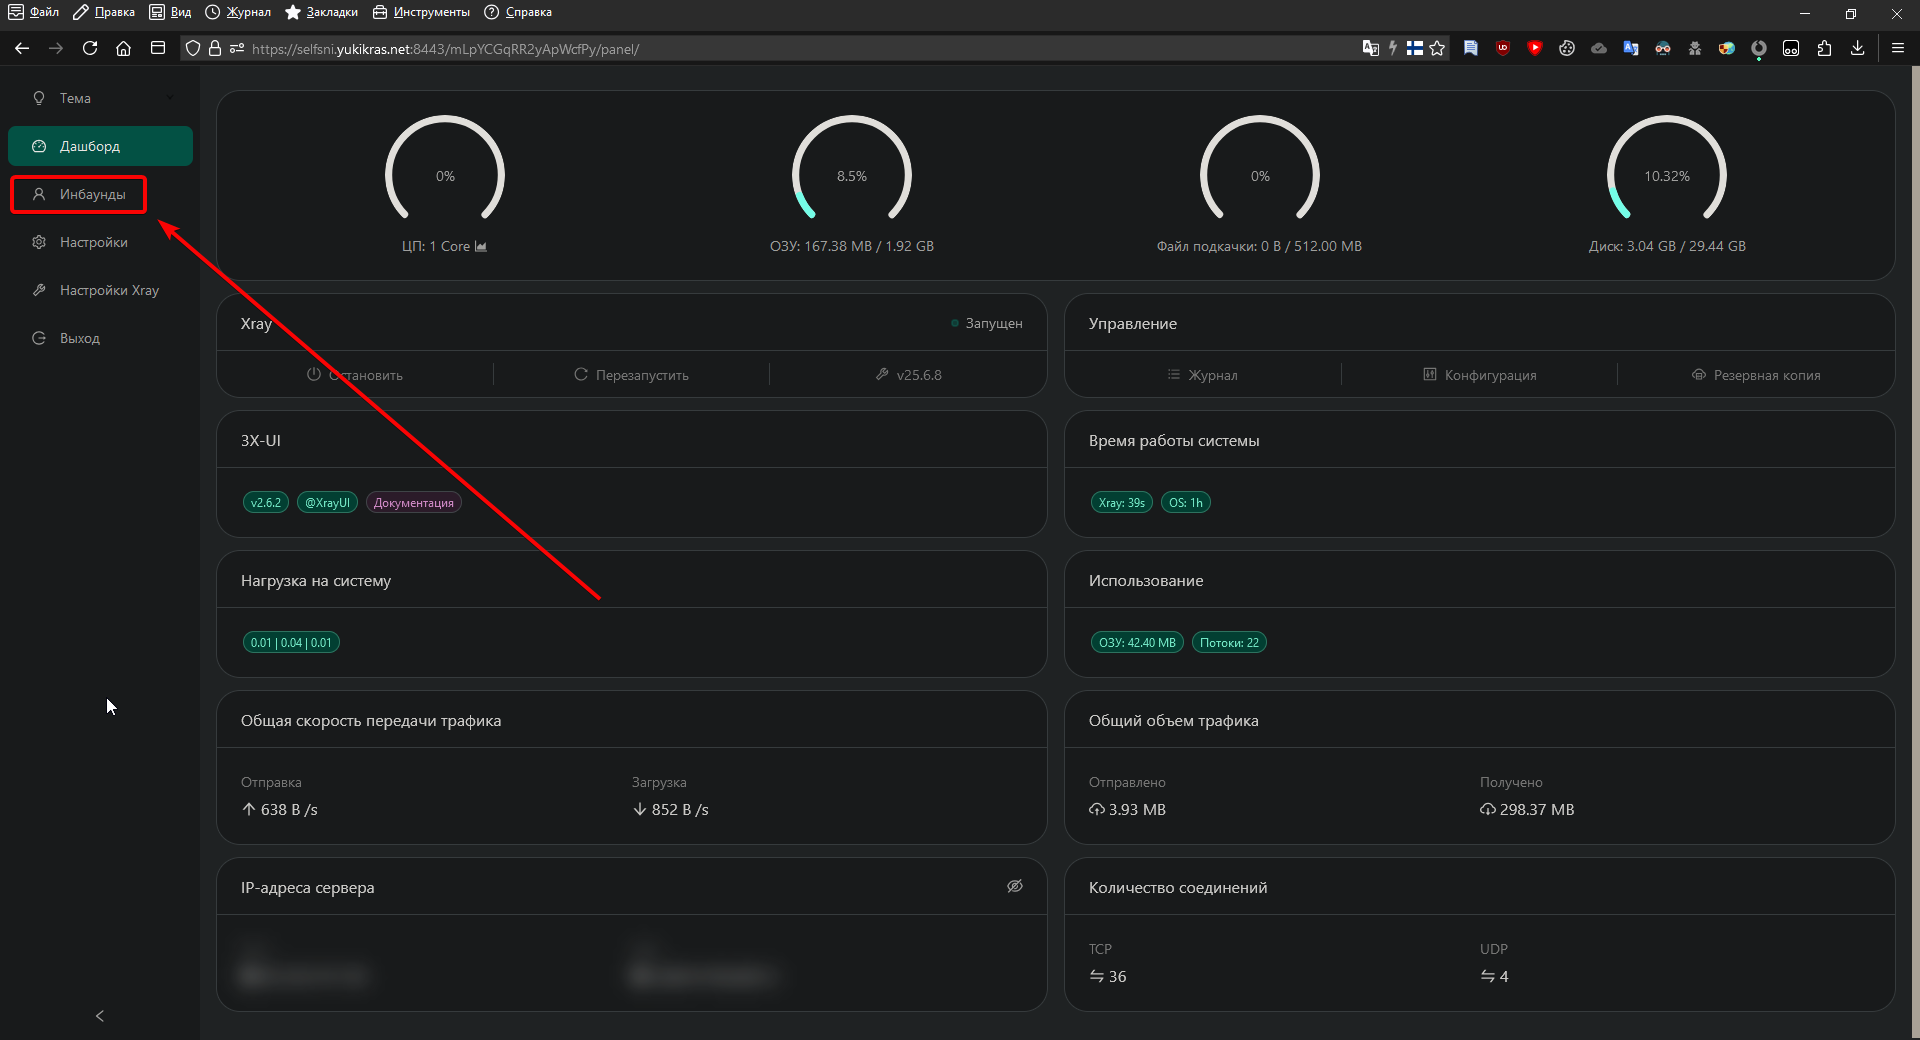Open the @XrayUI tag link
This screenshot has height=1040, width=1920.
[x=327, y=503]
